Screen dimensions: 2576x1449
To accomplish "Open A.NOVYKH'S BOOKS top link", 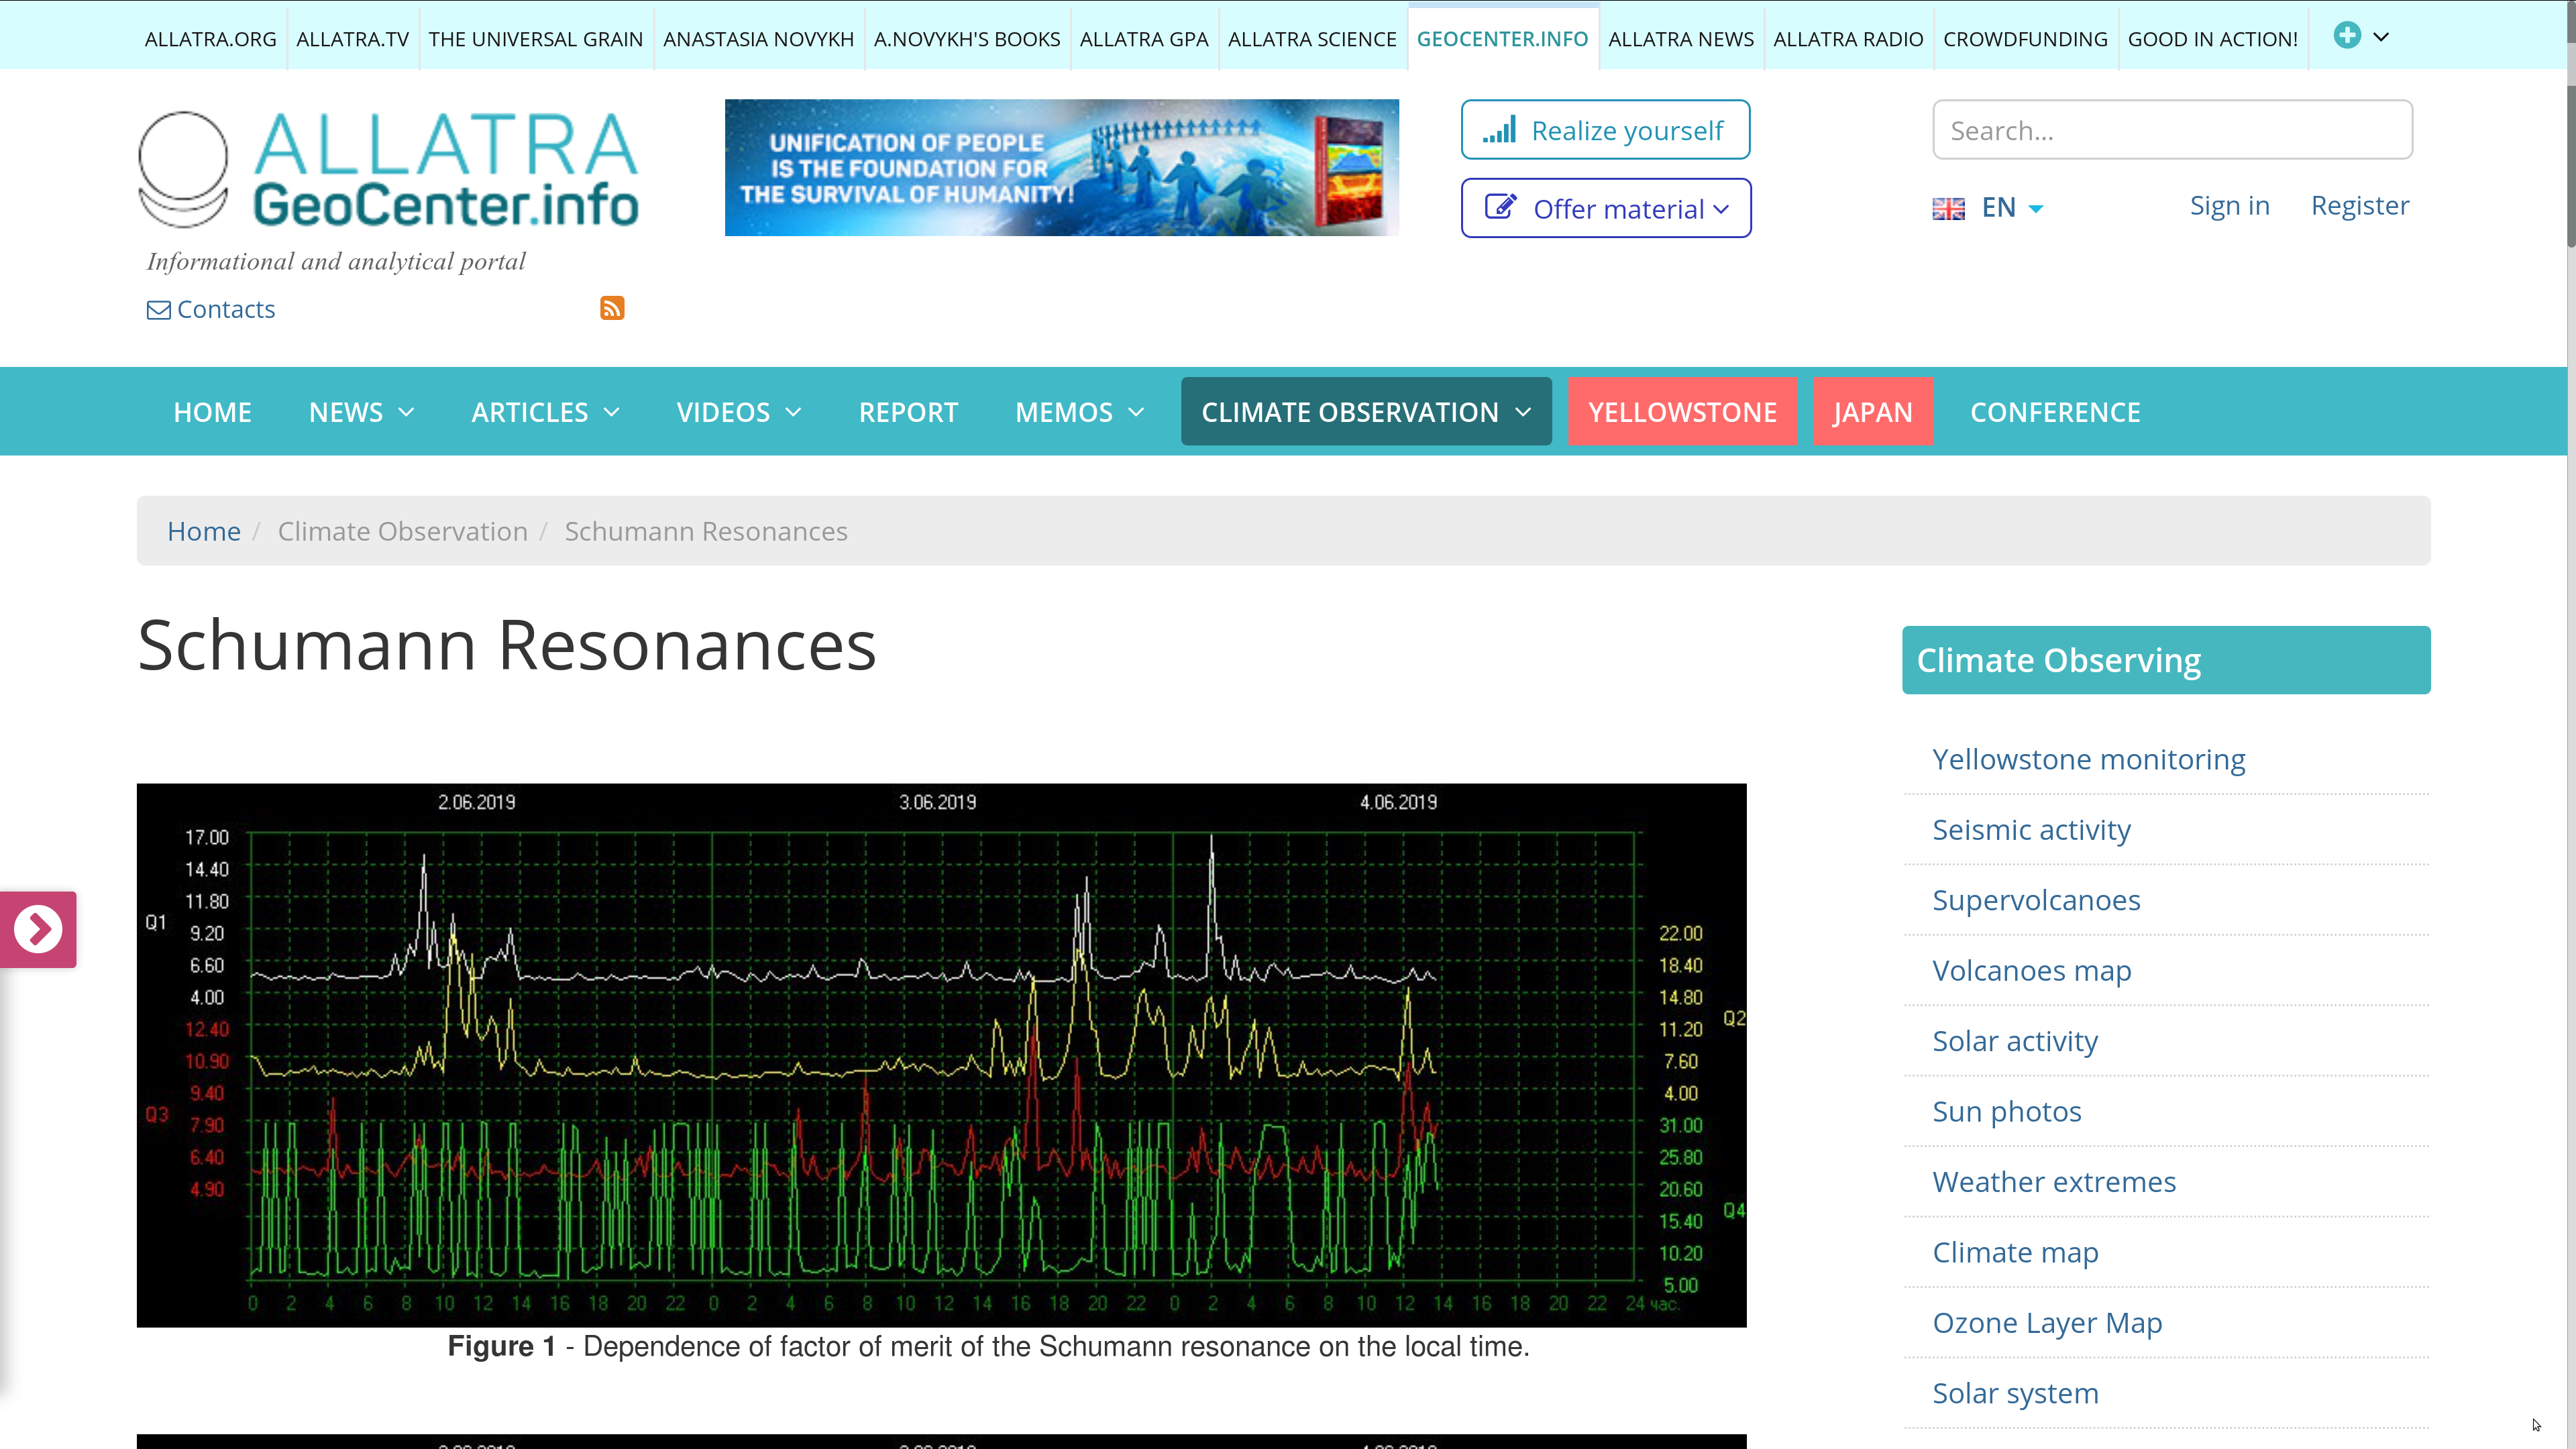I will click(966, 39).
